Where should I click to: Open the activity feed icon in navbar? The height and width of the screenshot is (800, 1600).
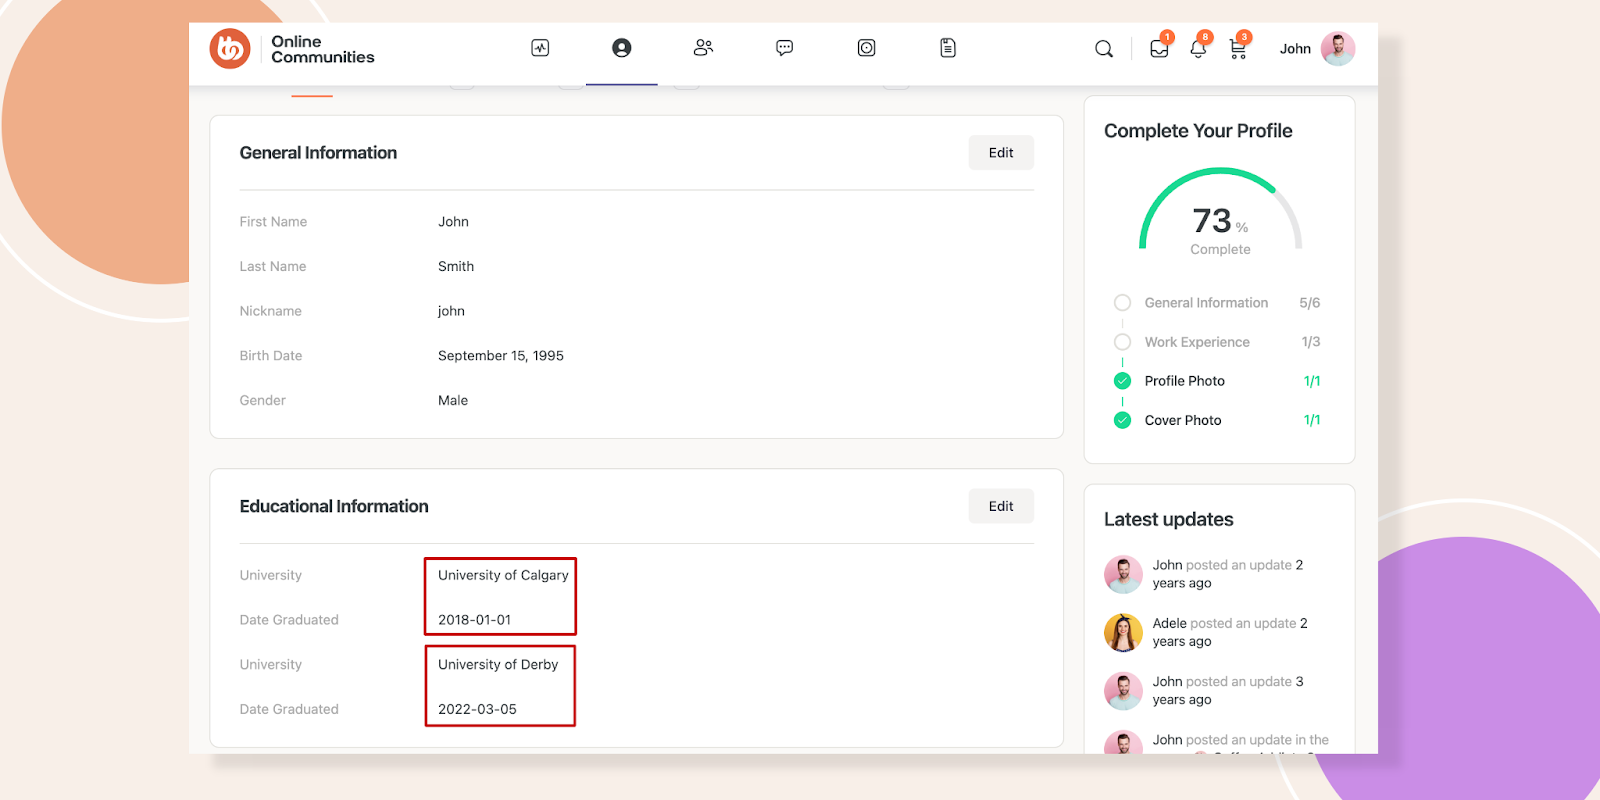[540, 48]
